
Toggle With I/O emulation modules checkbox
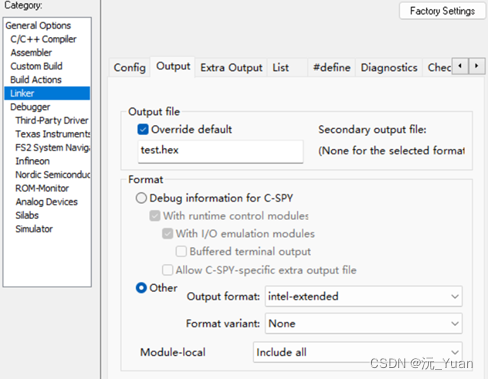(x=168, y=233)
